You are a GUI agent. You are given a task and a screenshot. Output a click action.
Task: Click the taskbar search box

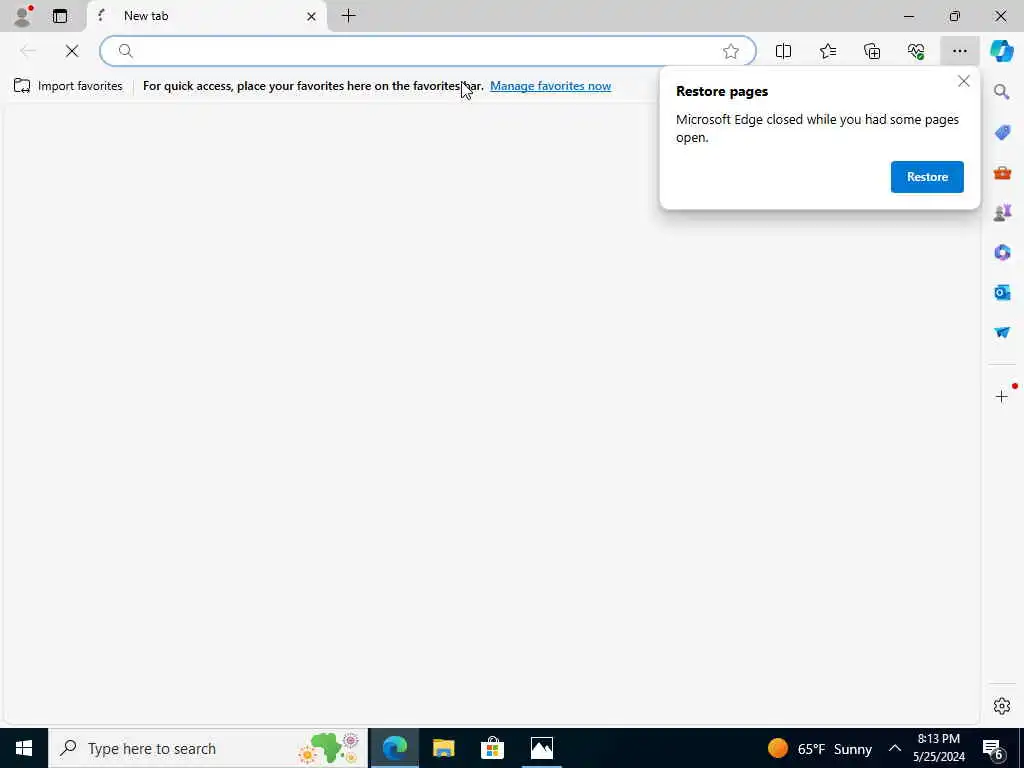pos(208,748)
